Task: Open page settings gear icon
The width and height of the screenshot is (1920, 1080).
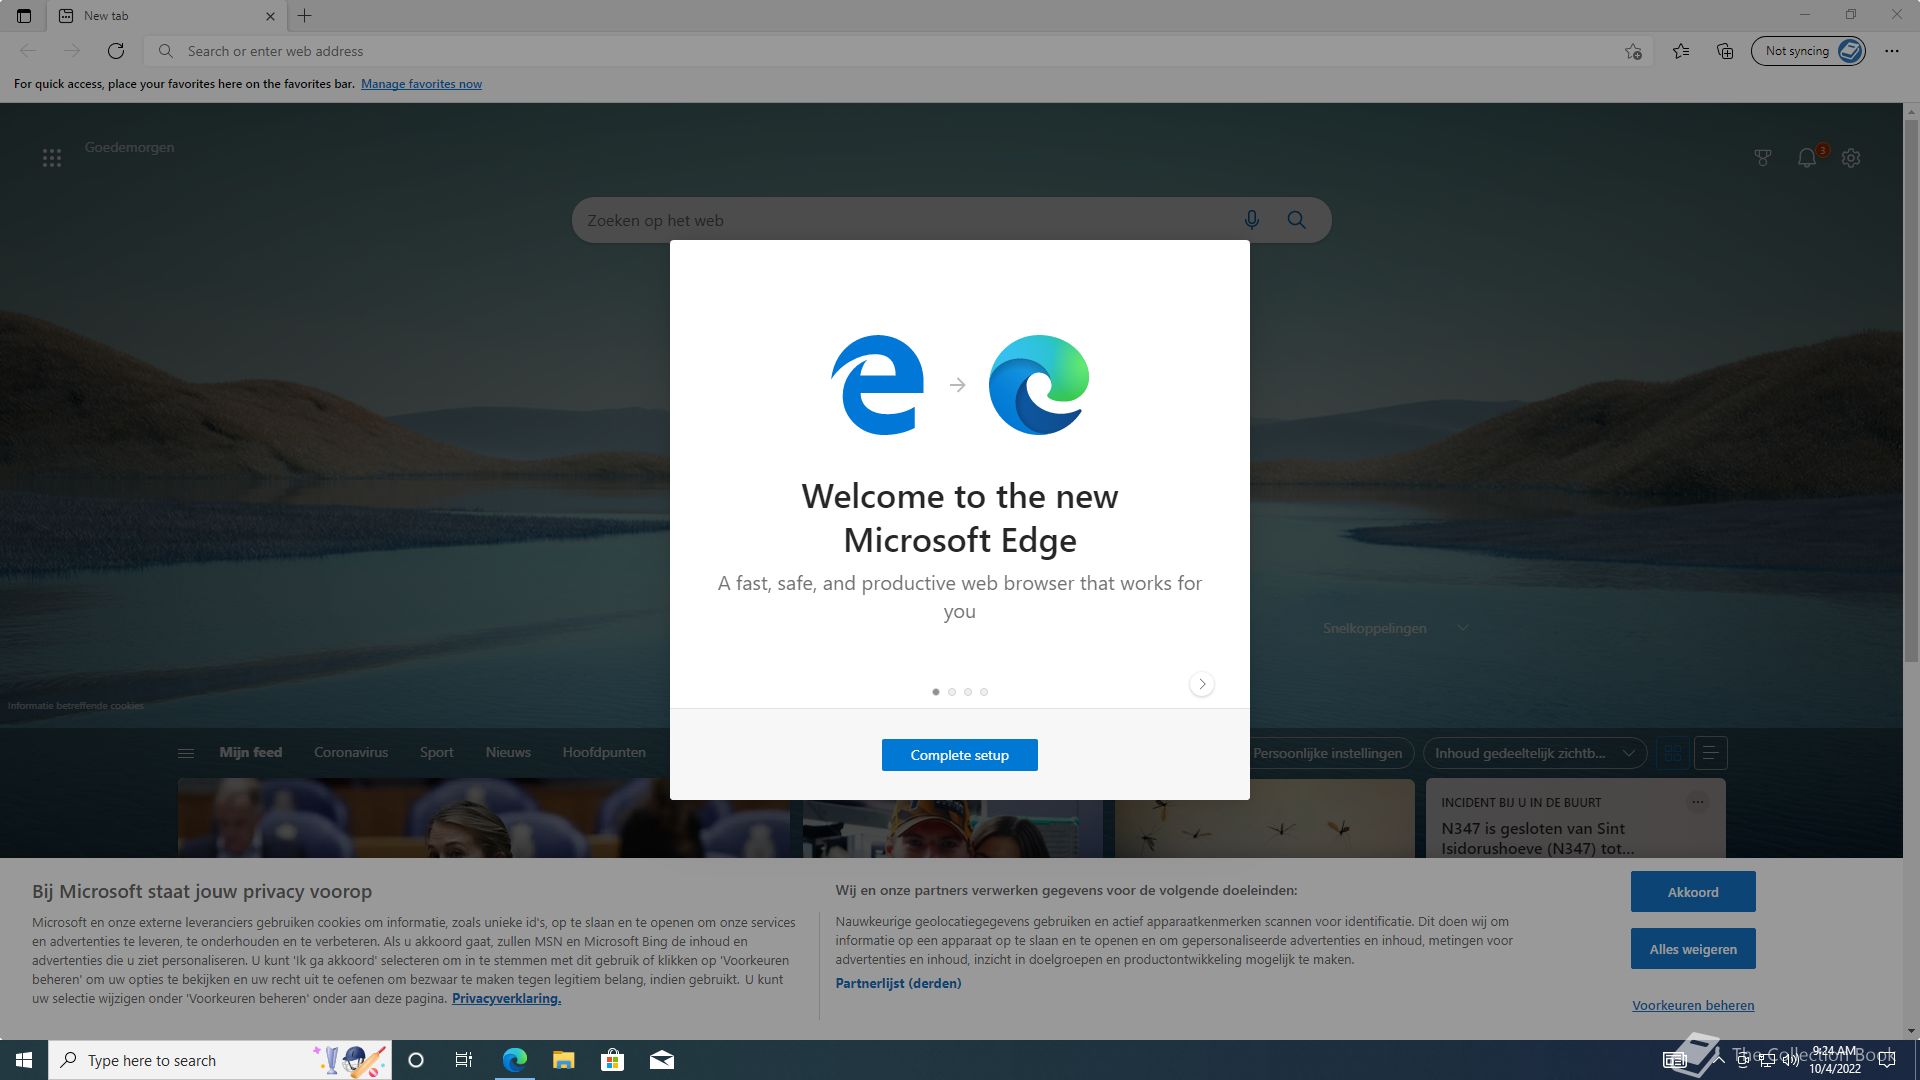Action: point(1851,158)
